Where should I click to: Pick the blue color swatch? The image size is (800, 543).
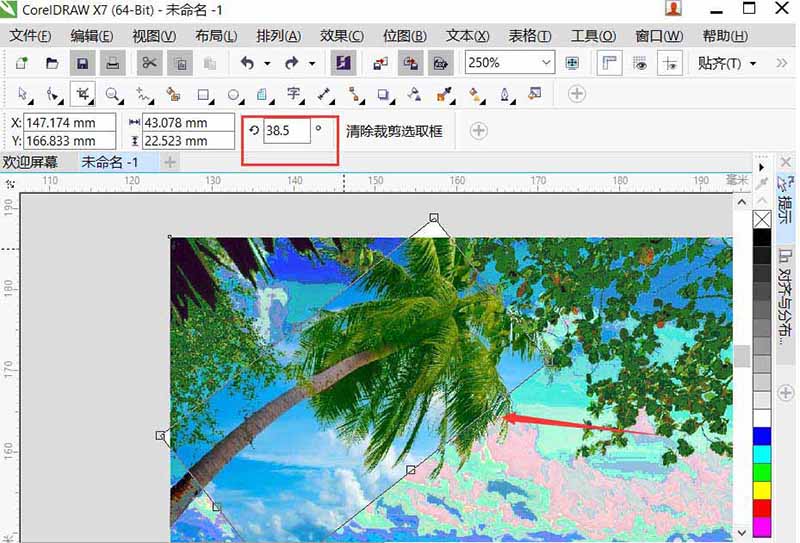[762, 436]
